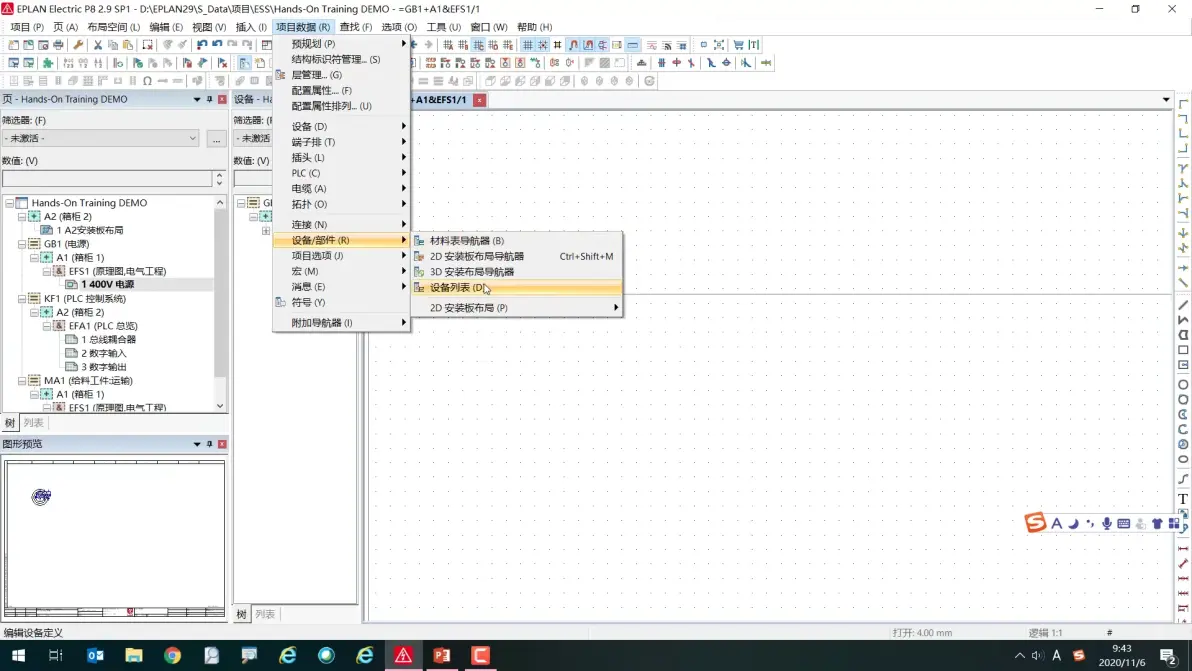The image size is (1192, 671).
Task: Select 3 数字输出 page in tree
Action: click(104, 367)
